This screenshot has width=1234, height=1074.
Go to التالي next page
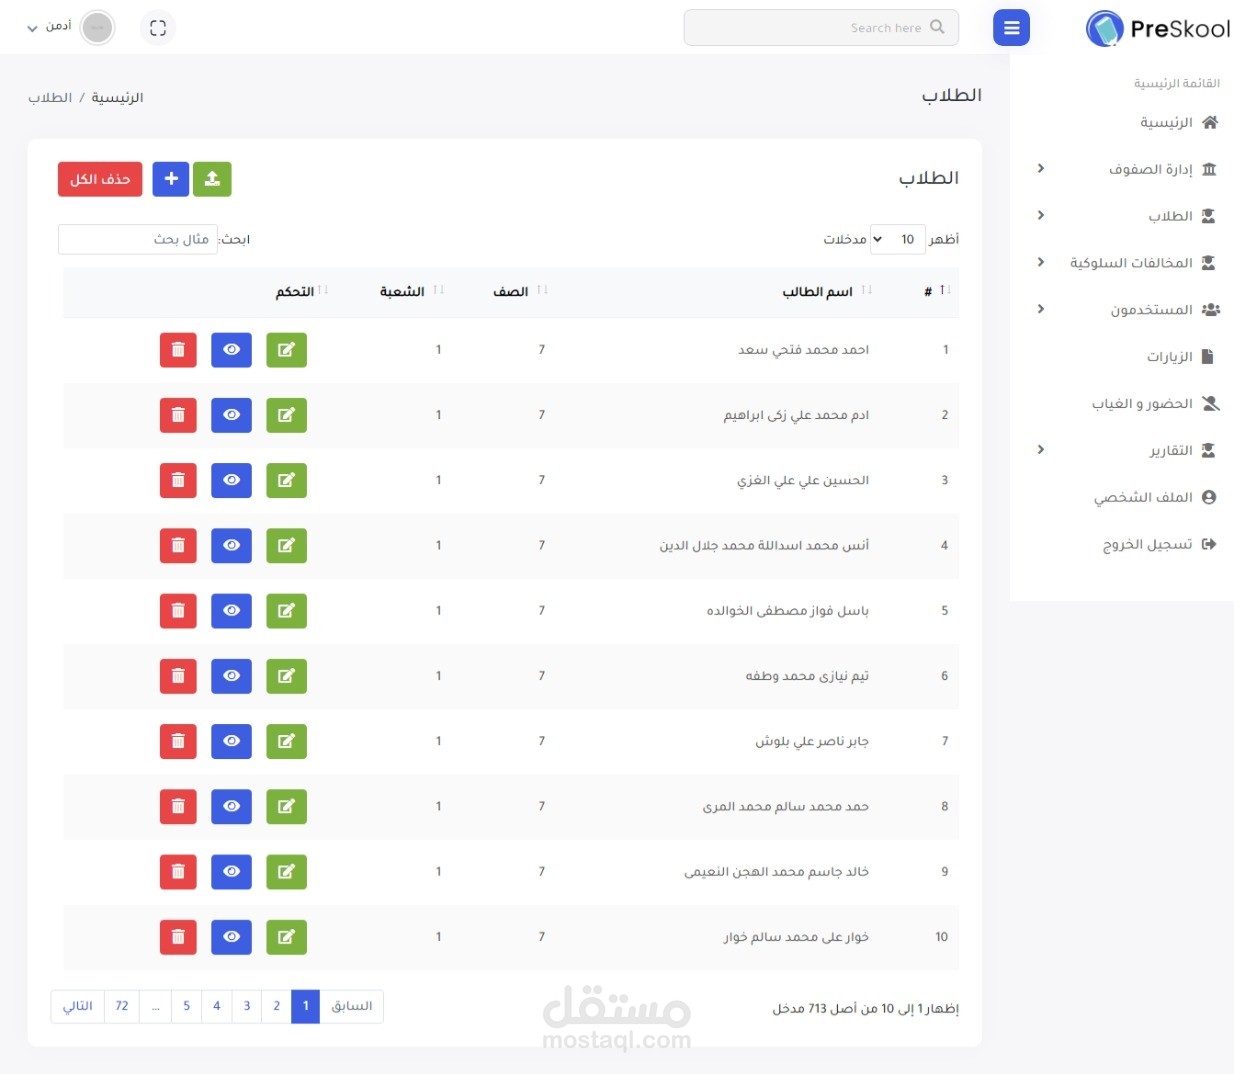(78, 1006)
